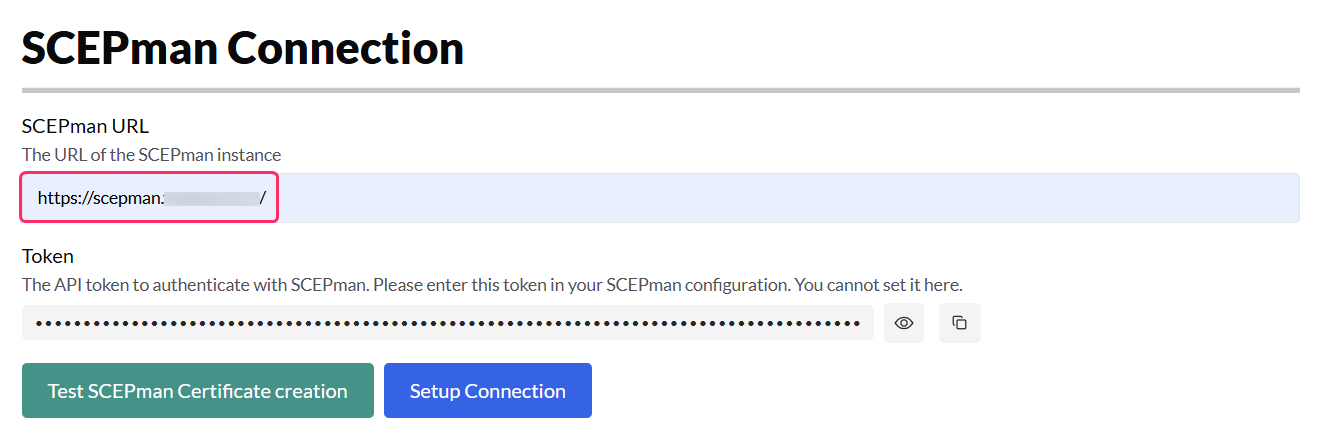
Task: Click the last dot of the masked token
Action: [x=857, y=323]
